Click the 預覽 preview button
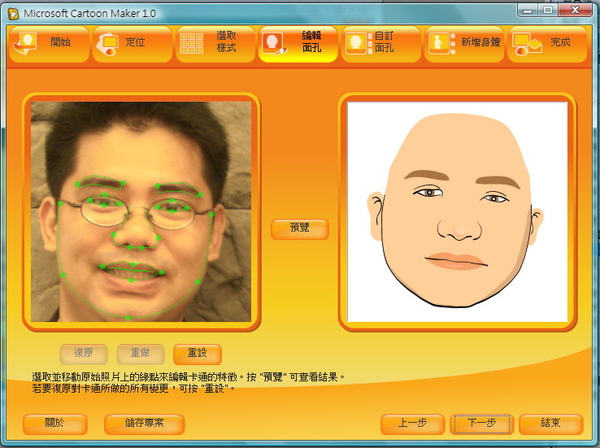Screen dimensions: 600x448 coord(300,229)
